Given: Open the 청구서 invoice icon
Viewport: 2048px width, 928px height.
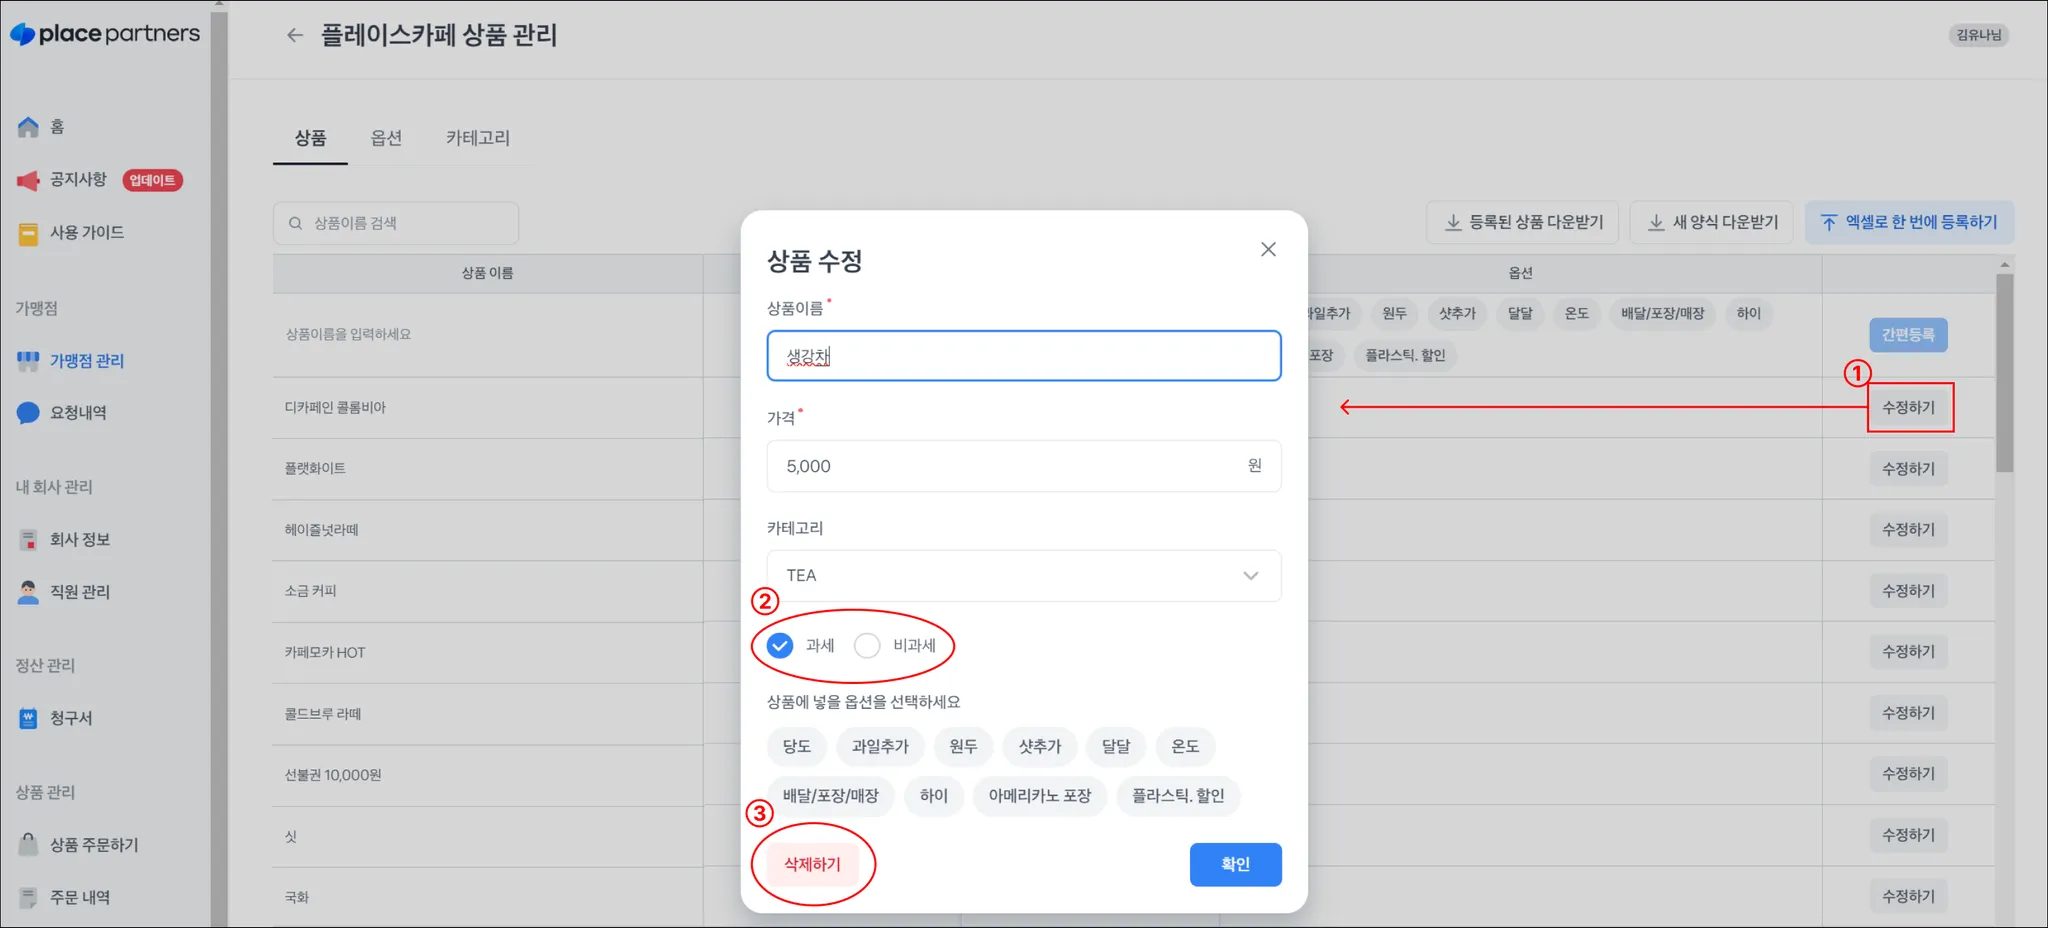Looking at the screenshot, I should coord(28,718).
